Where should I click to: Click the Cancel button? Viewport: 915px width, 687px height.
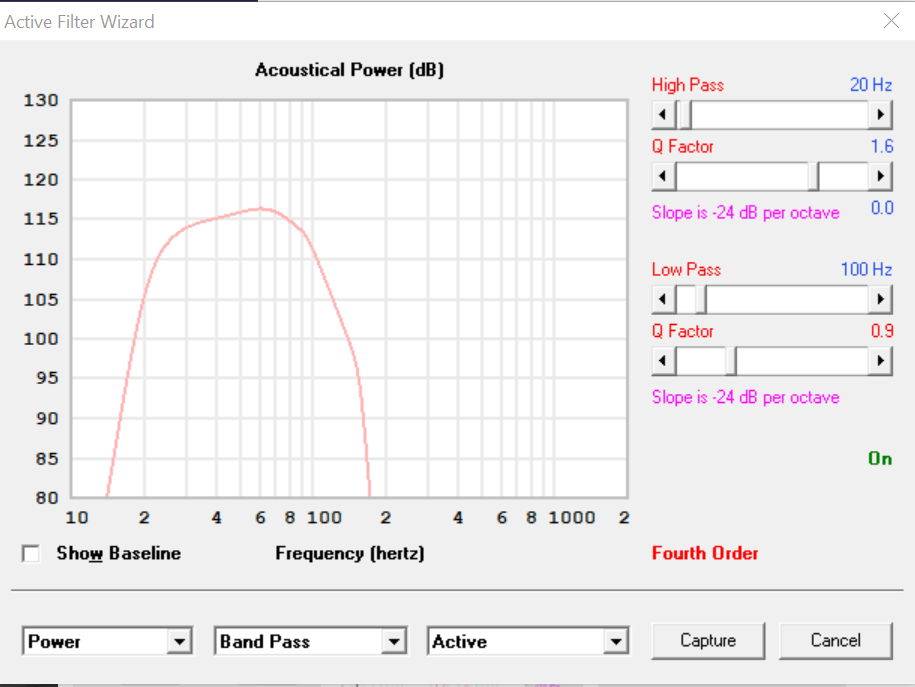point(836,641)
